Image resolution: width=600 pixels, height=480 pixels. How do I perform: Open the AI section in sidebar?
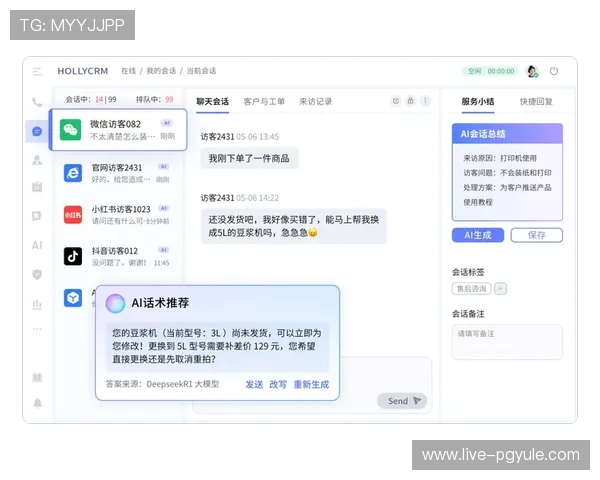tap(37, 245)
